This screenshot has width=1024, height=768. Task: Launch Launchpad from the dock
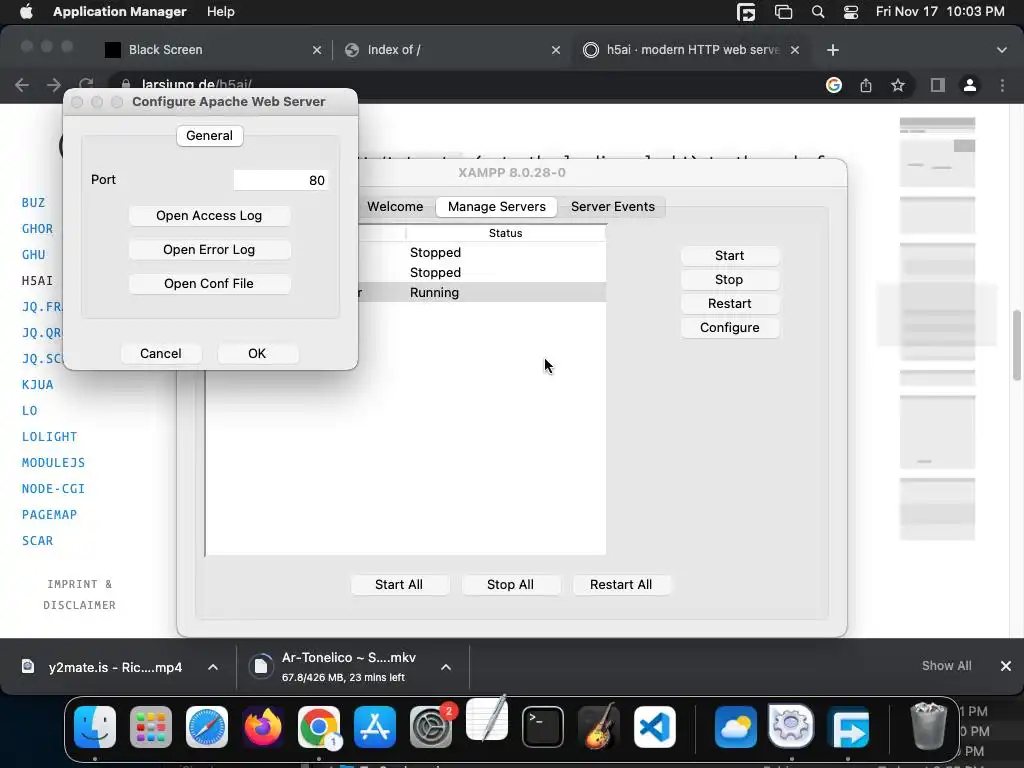[x=151, y=727]
